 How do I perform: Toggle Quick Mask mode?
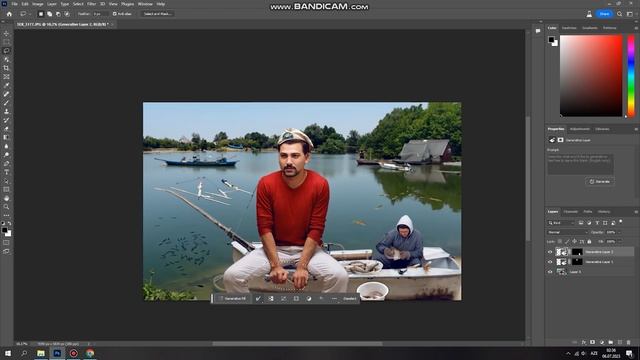[x=6, y=243]
